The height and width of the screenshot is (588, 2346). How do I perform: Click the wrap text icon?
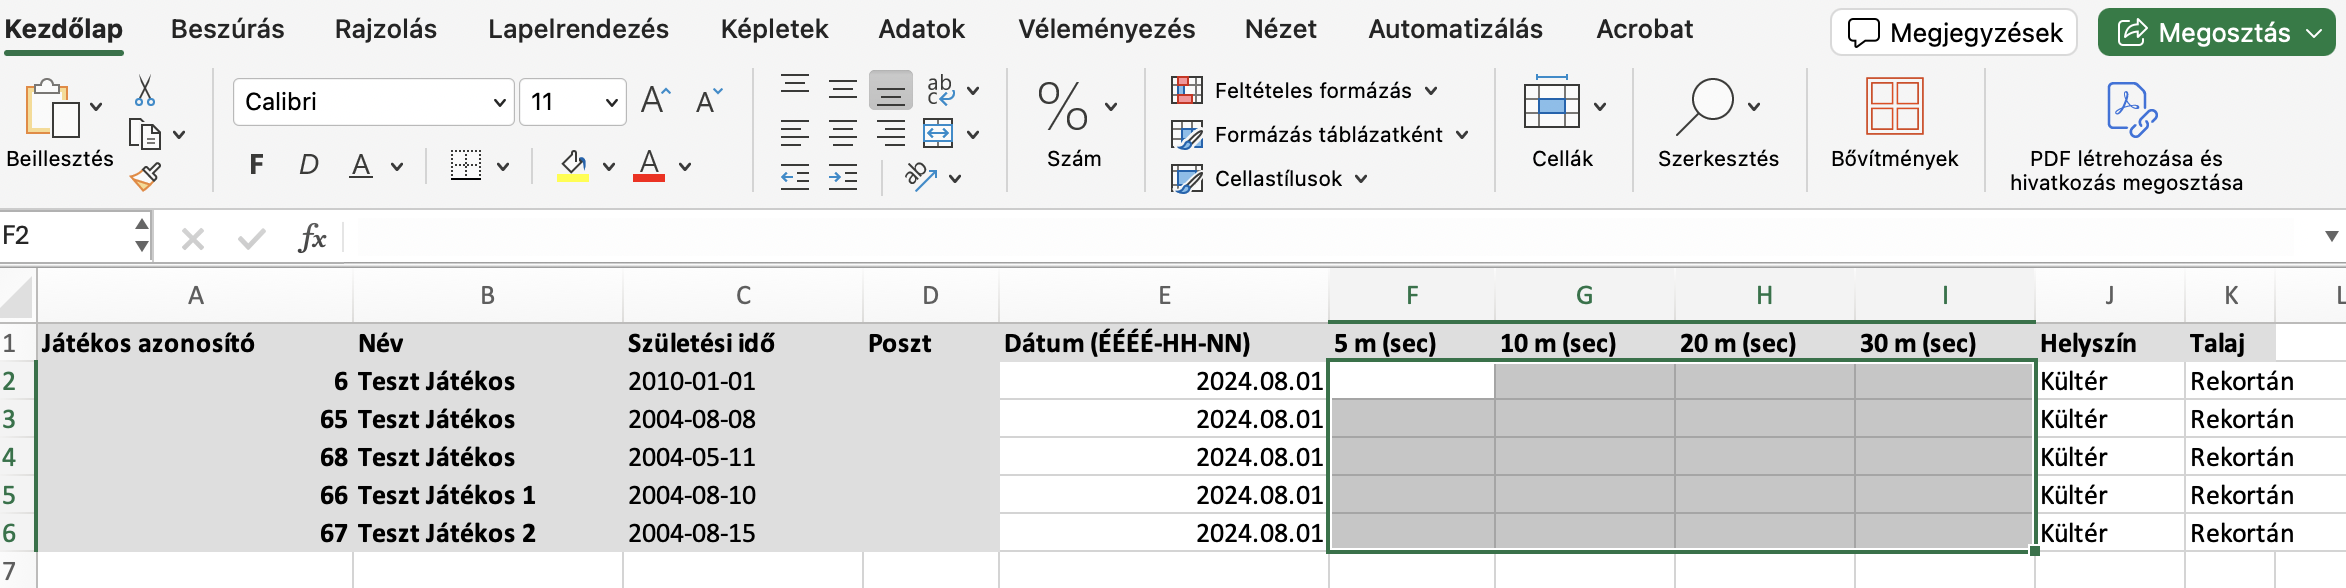click(940, 90)
